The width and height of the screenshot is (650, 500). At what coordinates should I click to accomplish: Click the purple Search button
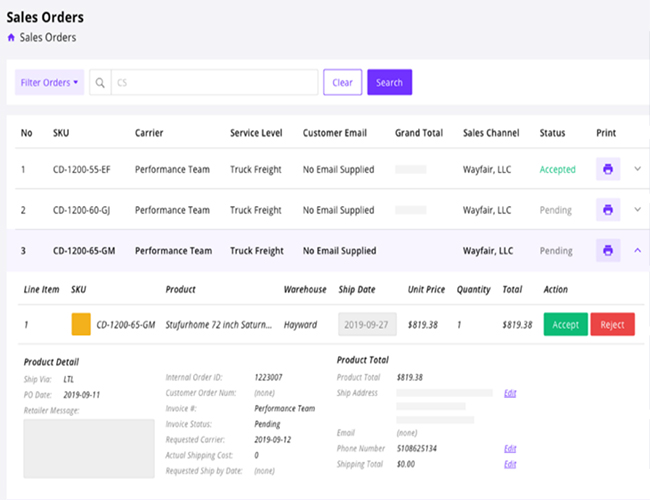click(389, 83)
